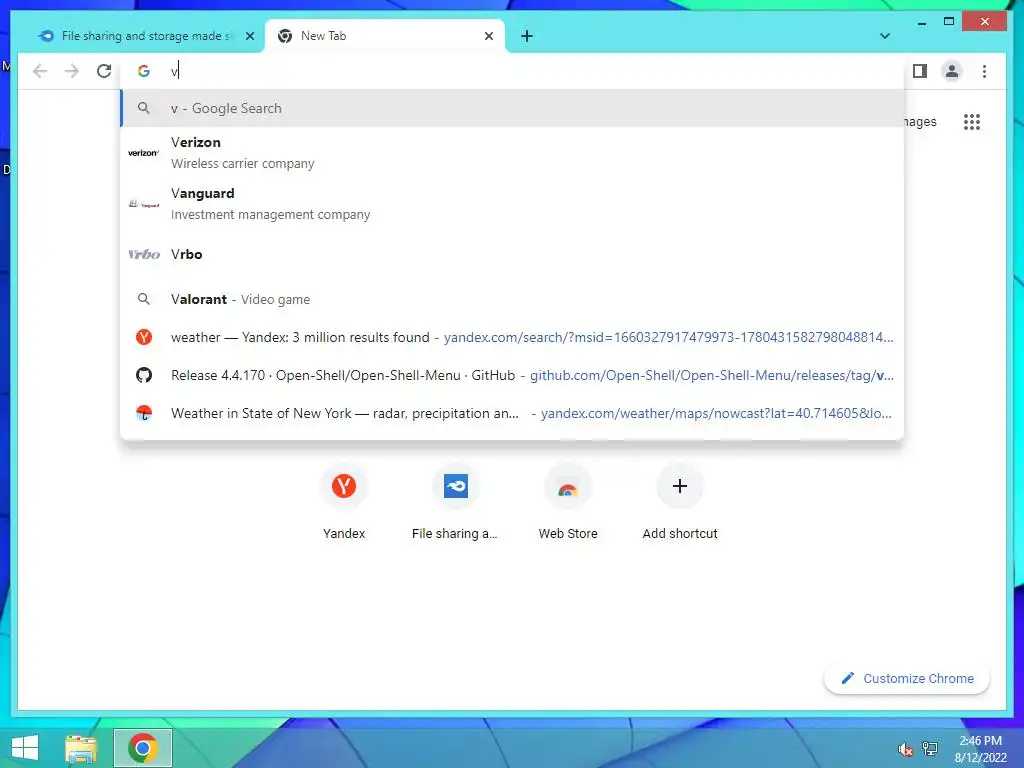
Task: Open the Yandex shortcut tile
Action: coord(344,502)
